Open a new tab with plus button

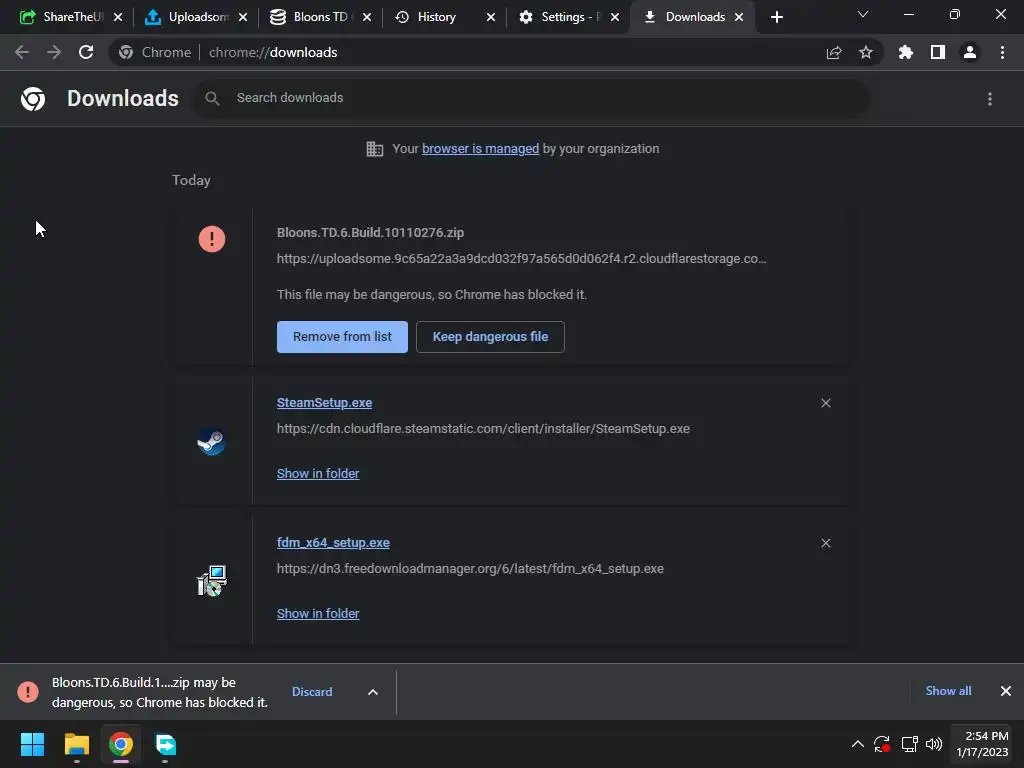776,18
